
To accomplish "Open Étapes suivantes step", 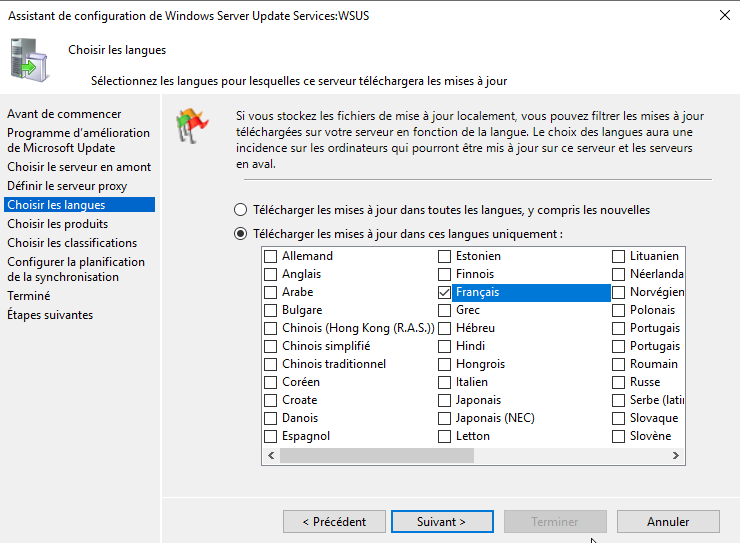I will pos(50,315).
